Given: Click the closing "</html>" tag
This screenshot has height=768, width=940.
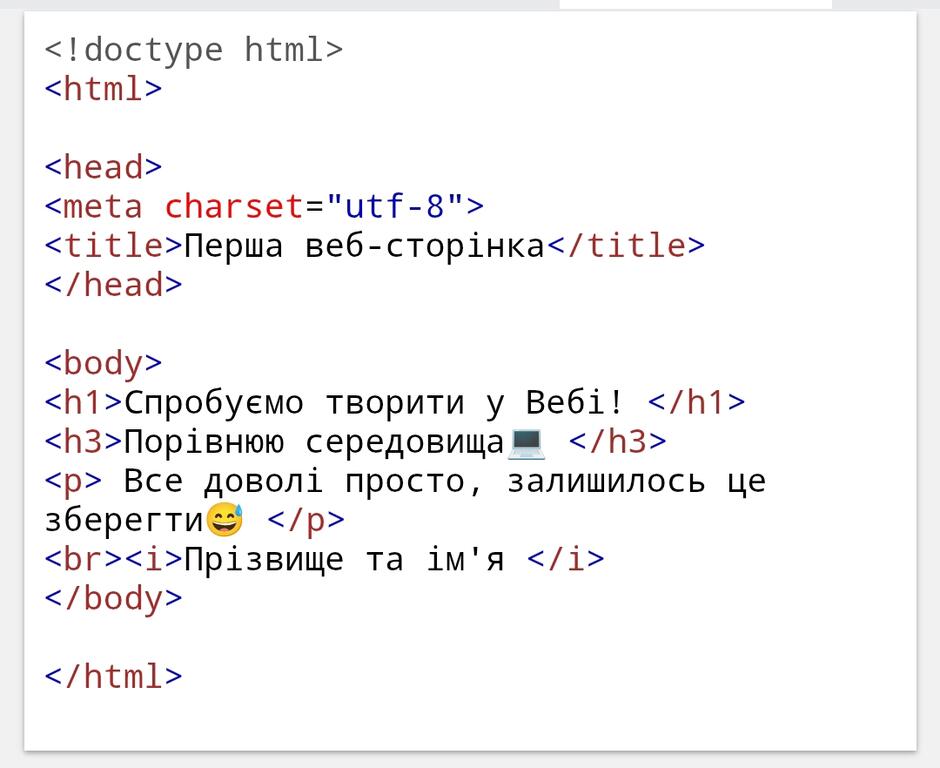Looking at the screenshot, I should (x=113, y=677).
